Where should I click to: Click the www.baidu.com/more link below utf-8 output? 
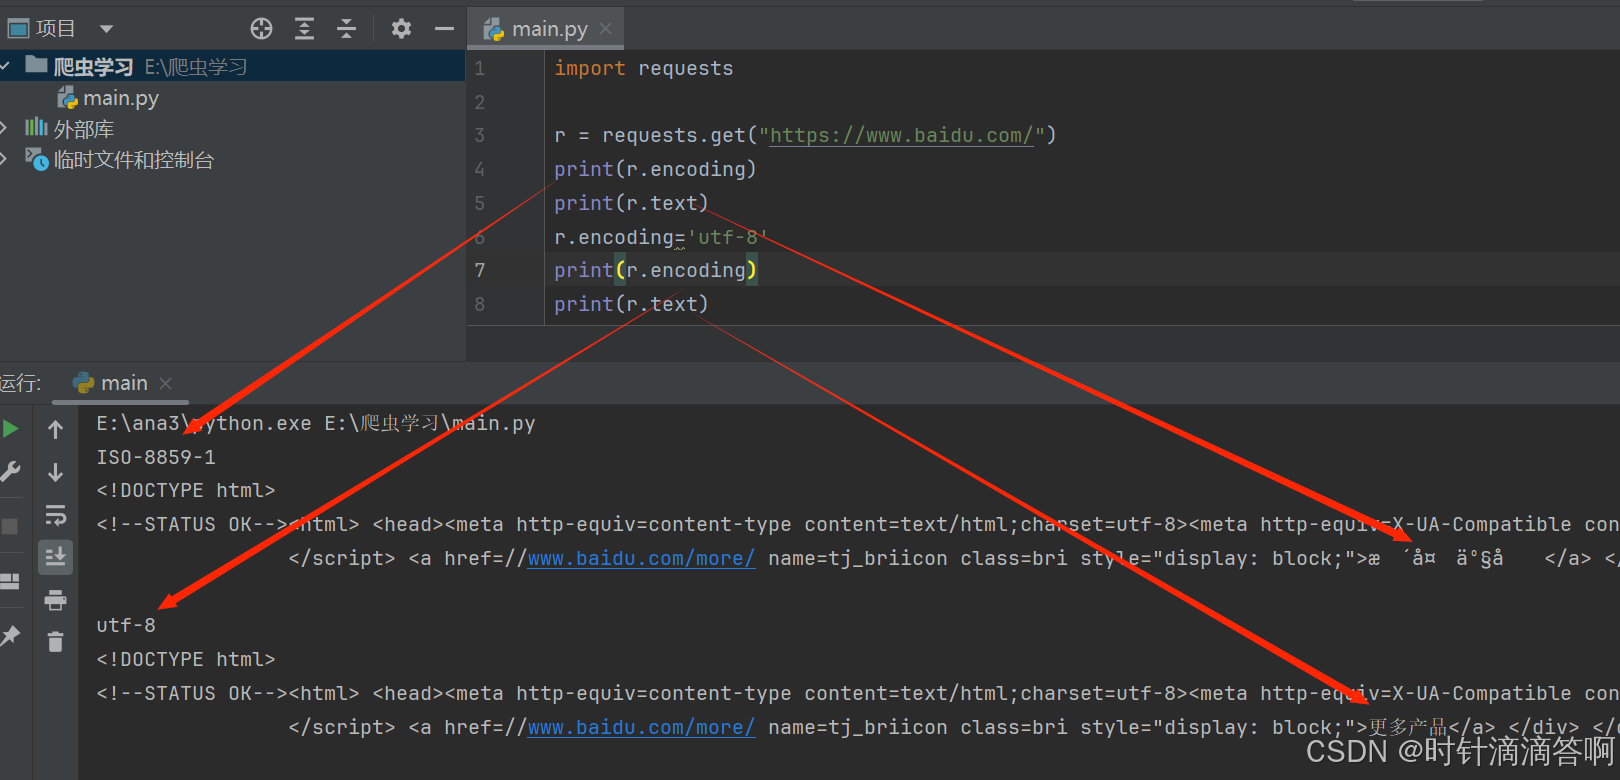pyautogui.click(x=641, y=727)
